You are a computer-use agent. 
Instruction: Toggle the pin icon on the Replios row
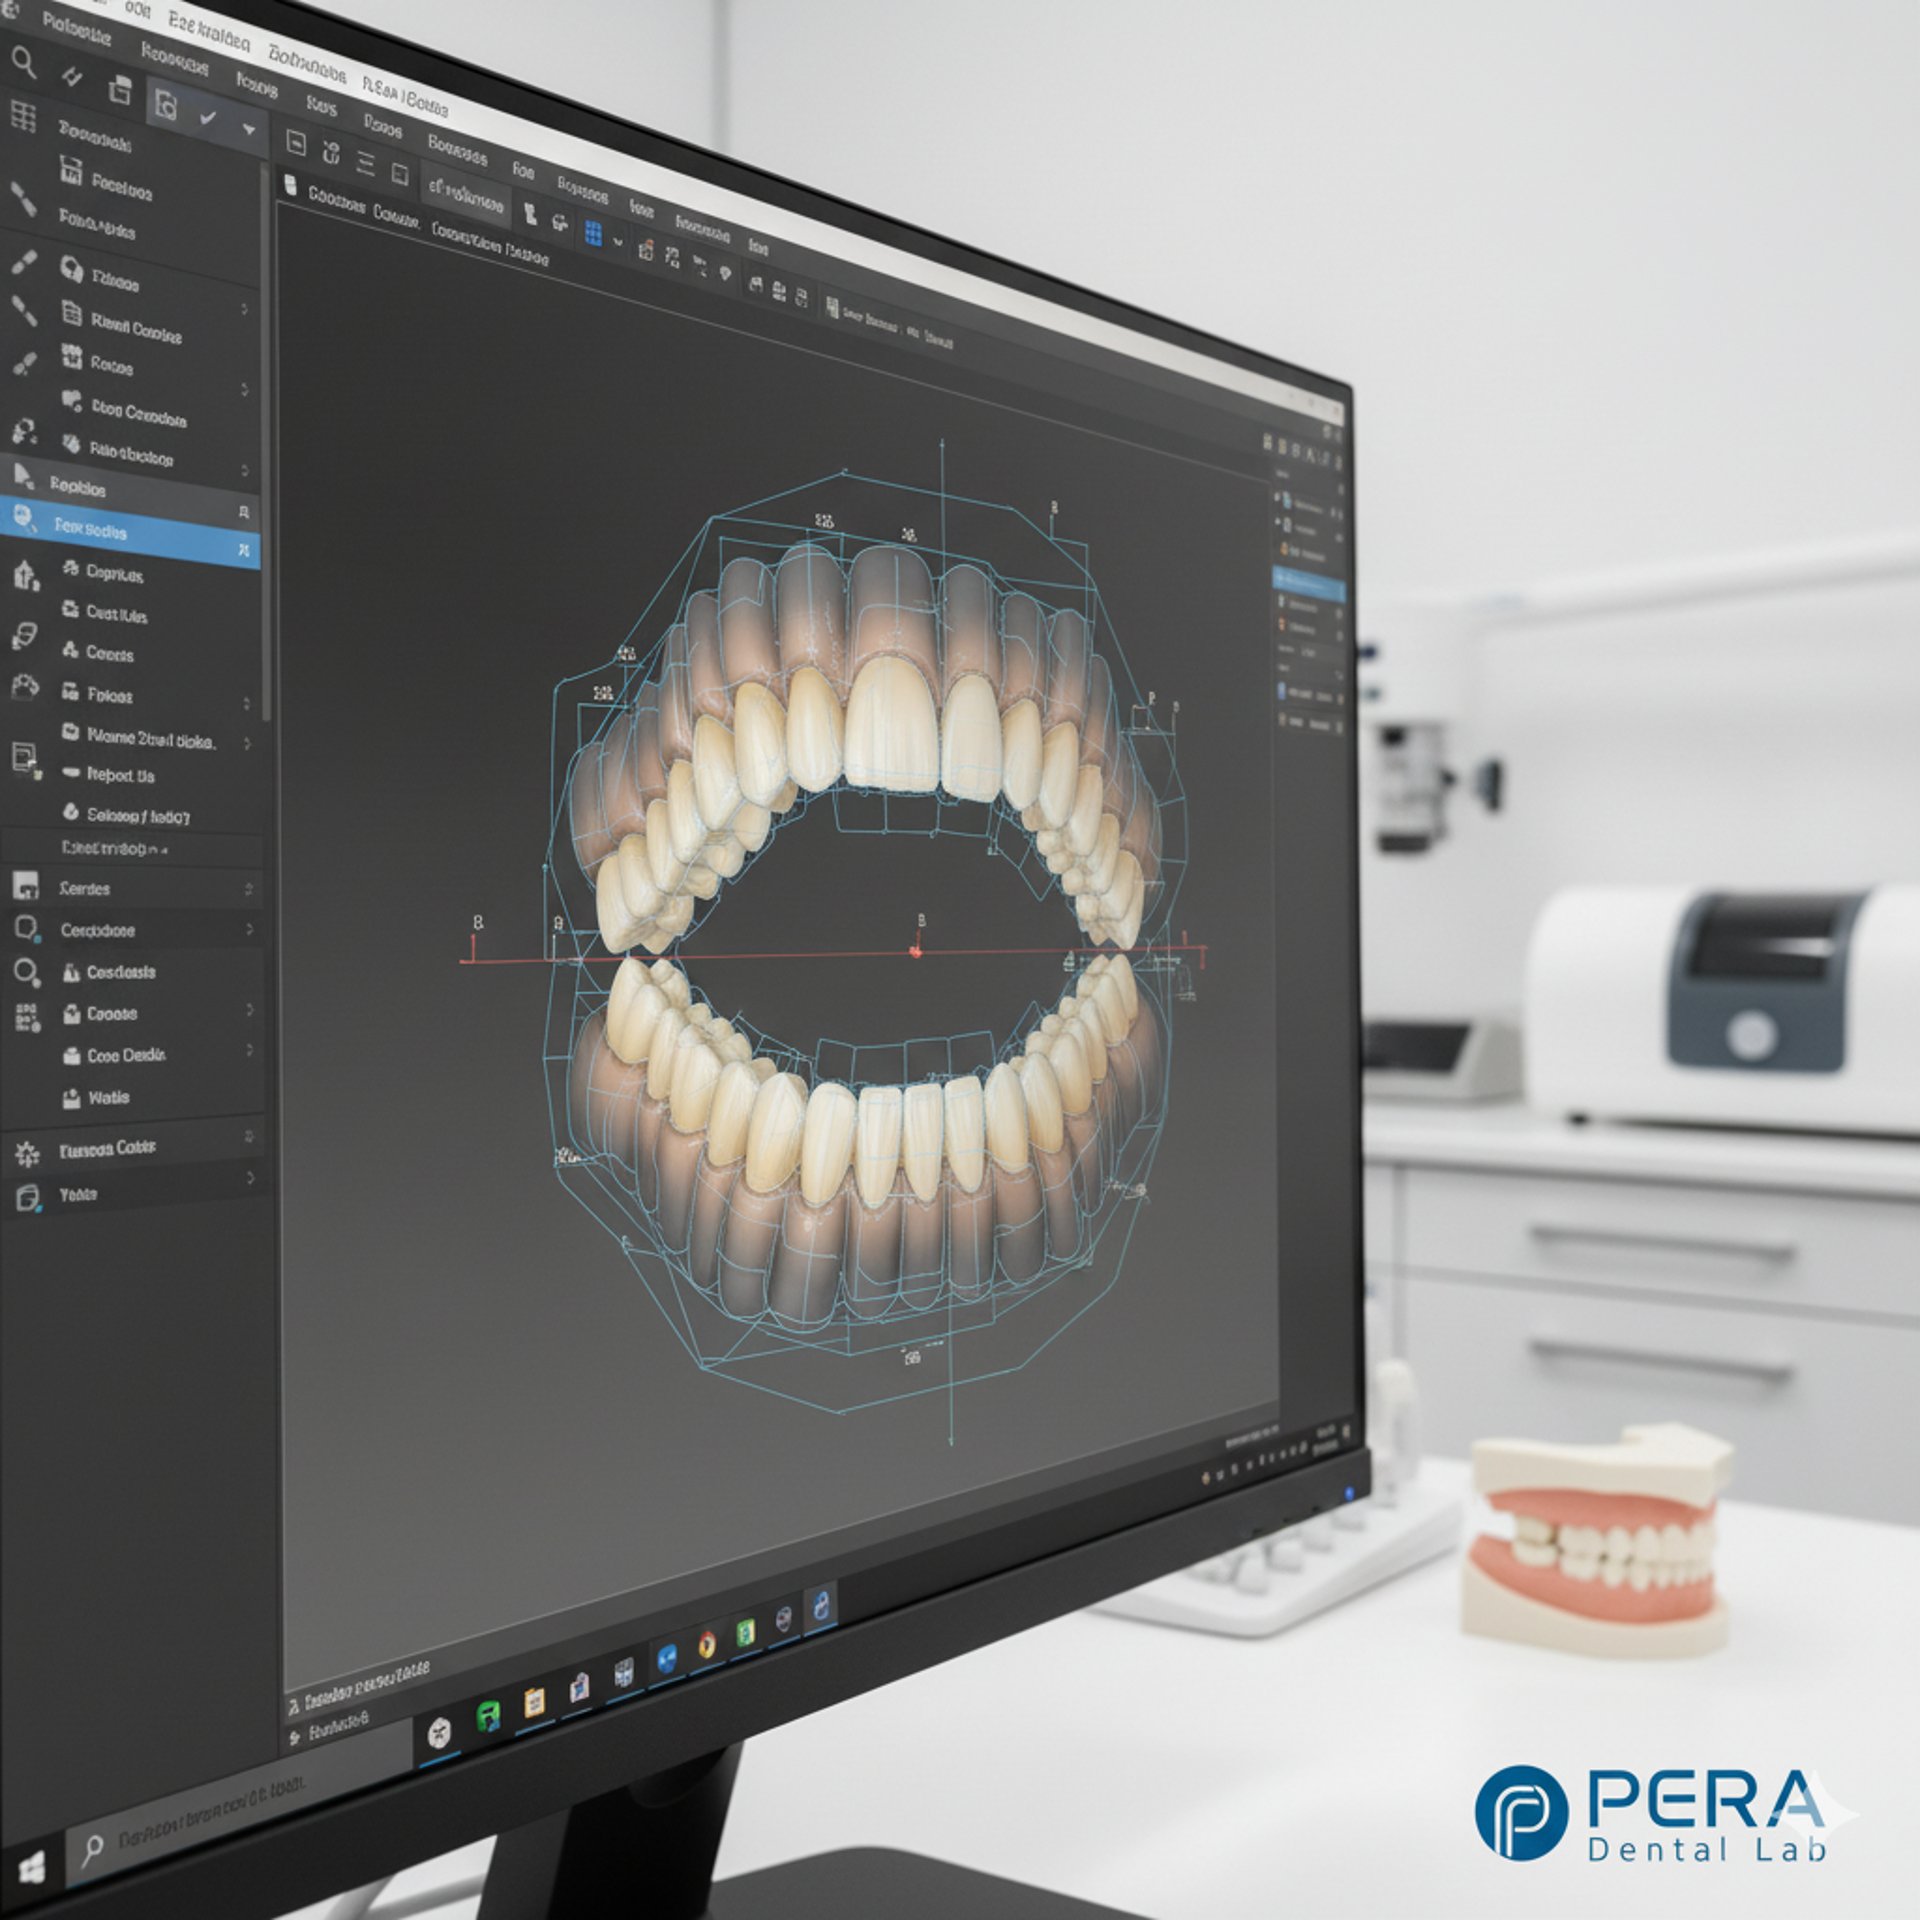pos(243,511)
